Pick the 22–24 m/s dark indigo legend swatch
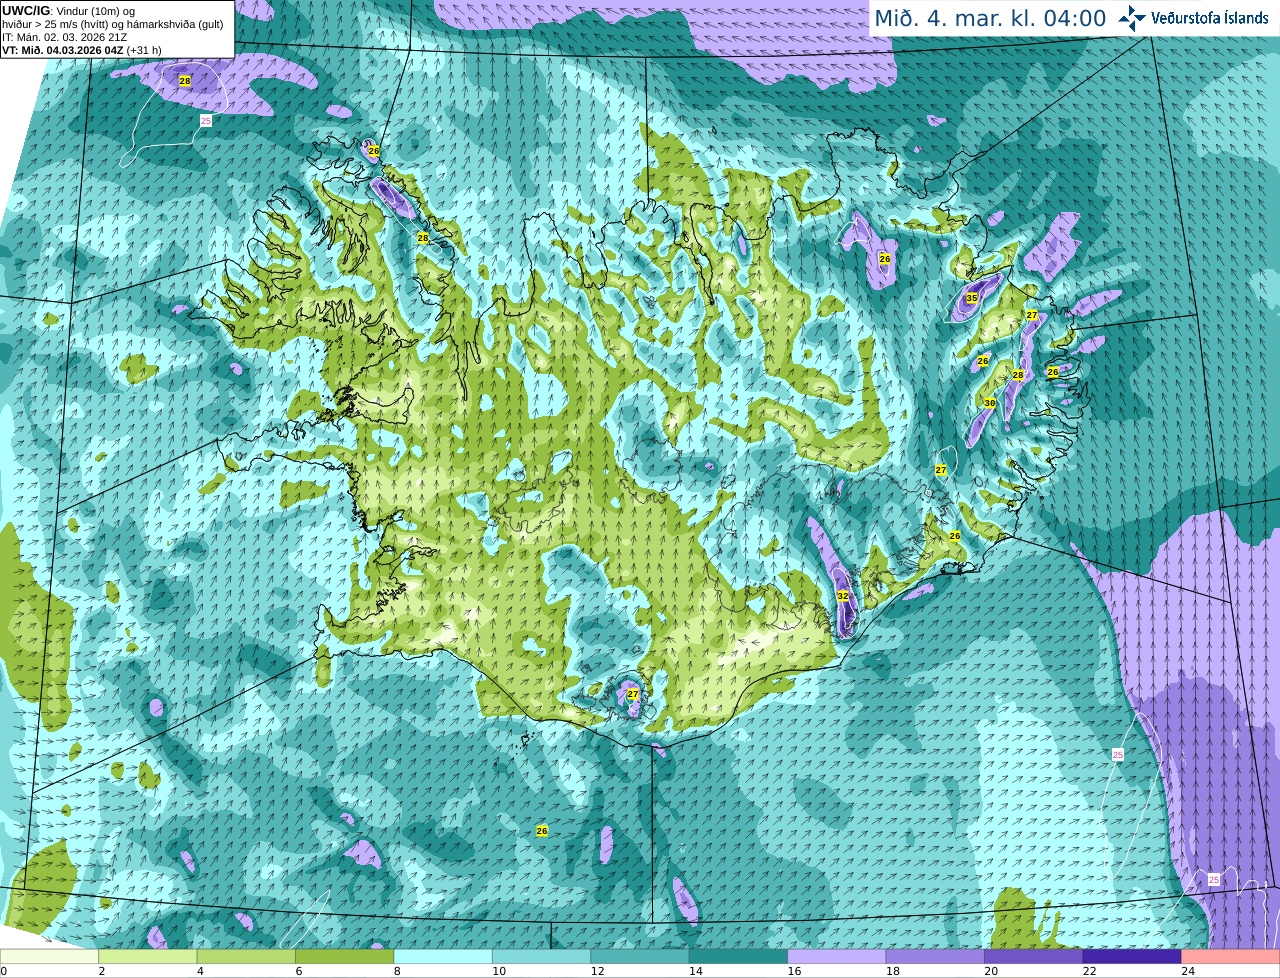 (1132, 956)
